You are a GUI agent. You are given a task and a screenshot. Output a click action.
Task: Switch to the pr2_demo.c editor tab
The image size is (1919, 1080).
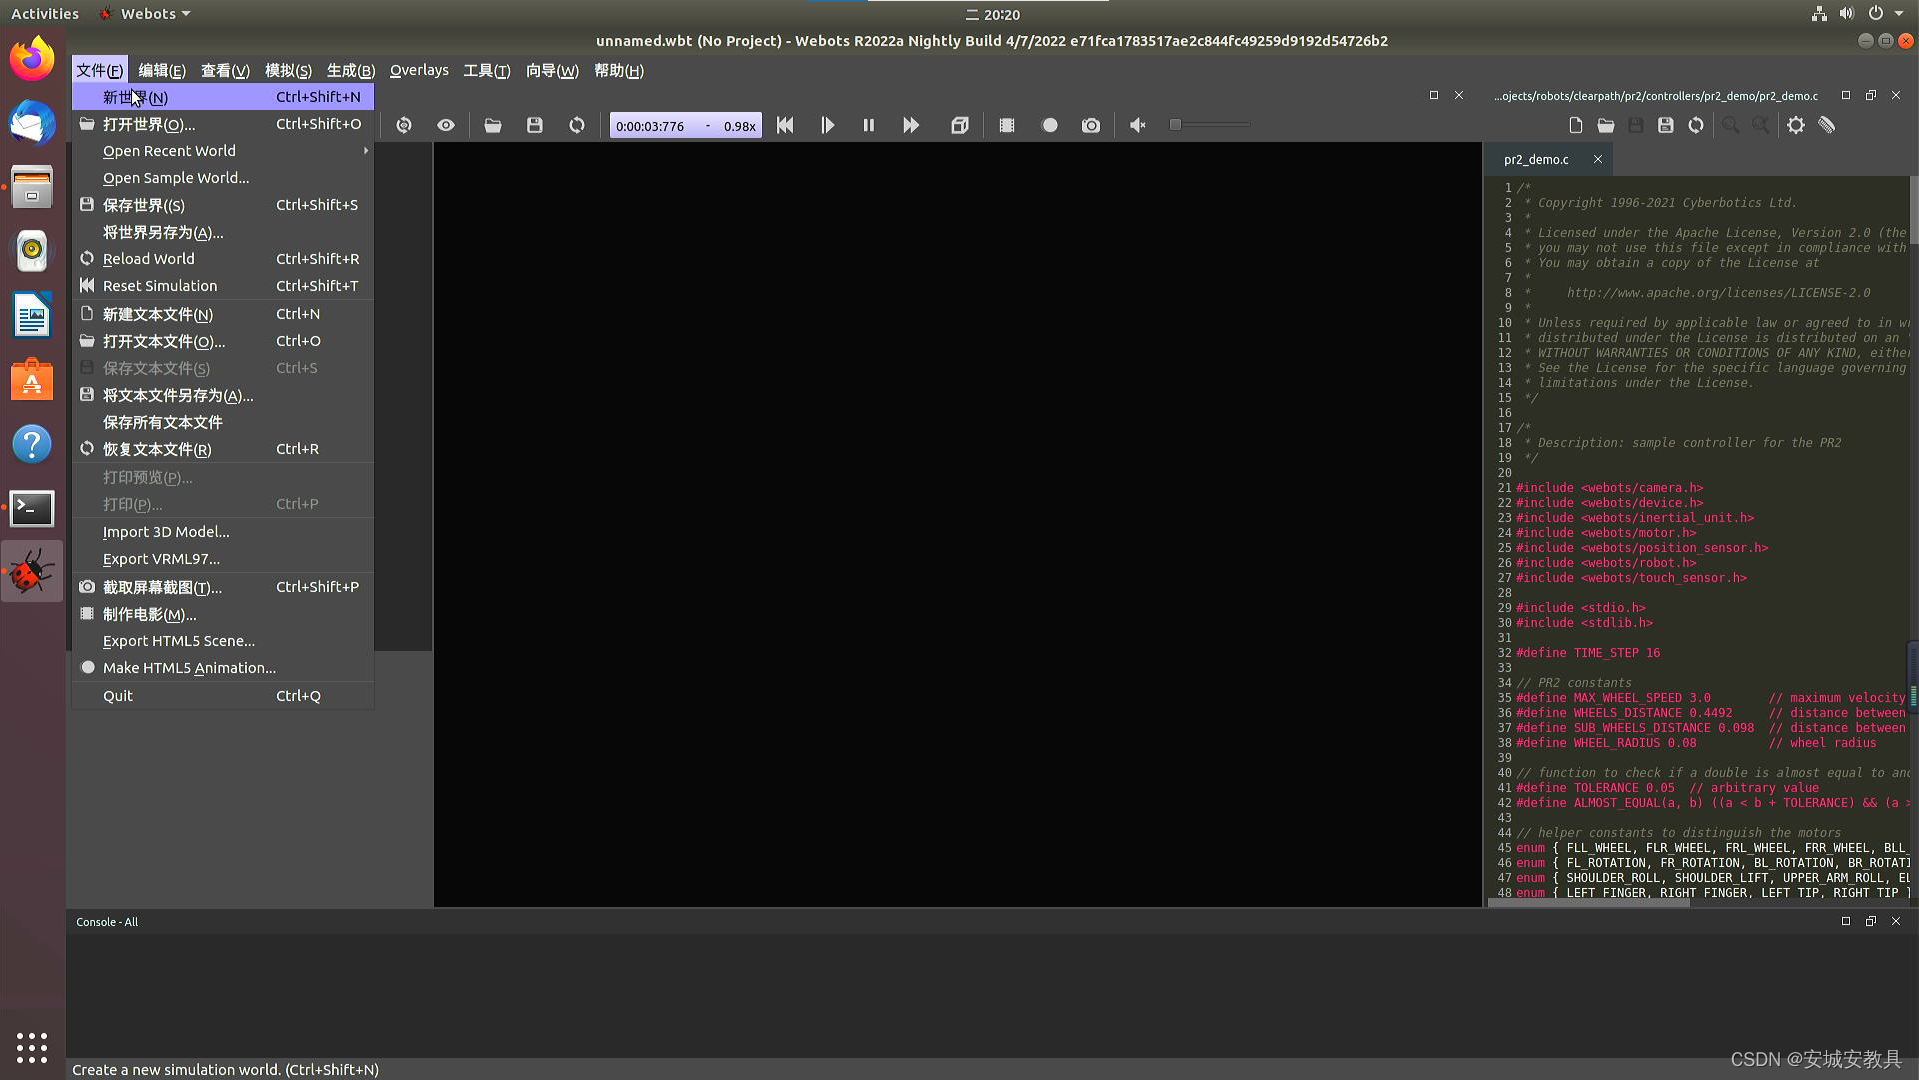tap(1536, 159)
